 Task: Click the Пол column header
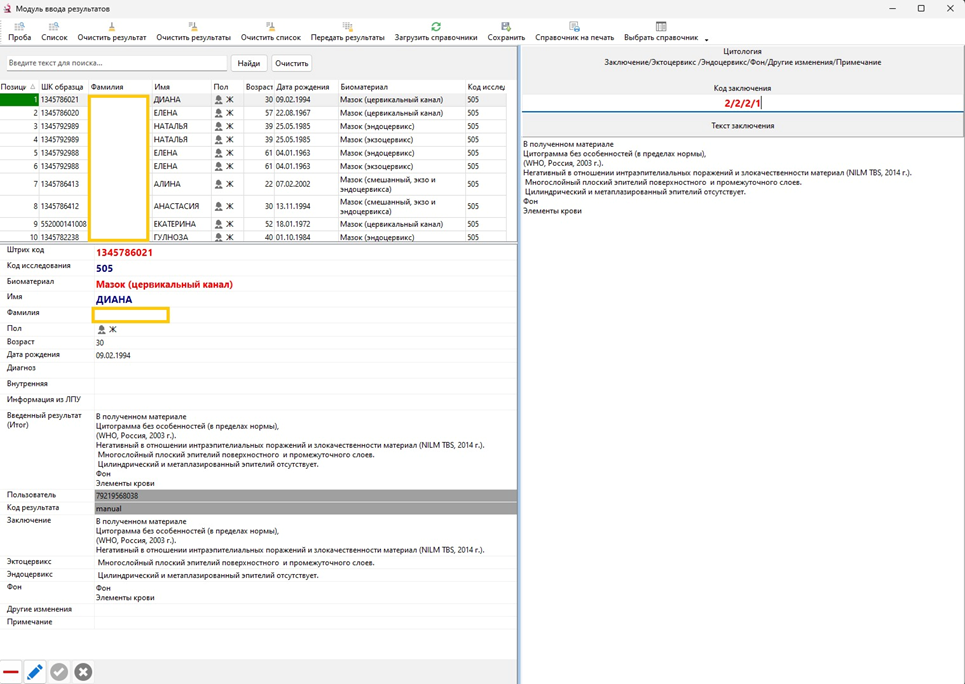[227, 87]
